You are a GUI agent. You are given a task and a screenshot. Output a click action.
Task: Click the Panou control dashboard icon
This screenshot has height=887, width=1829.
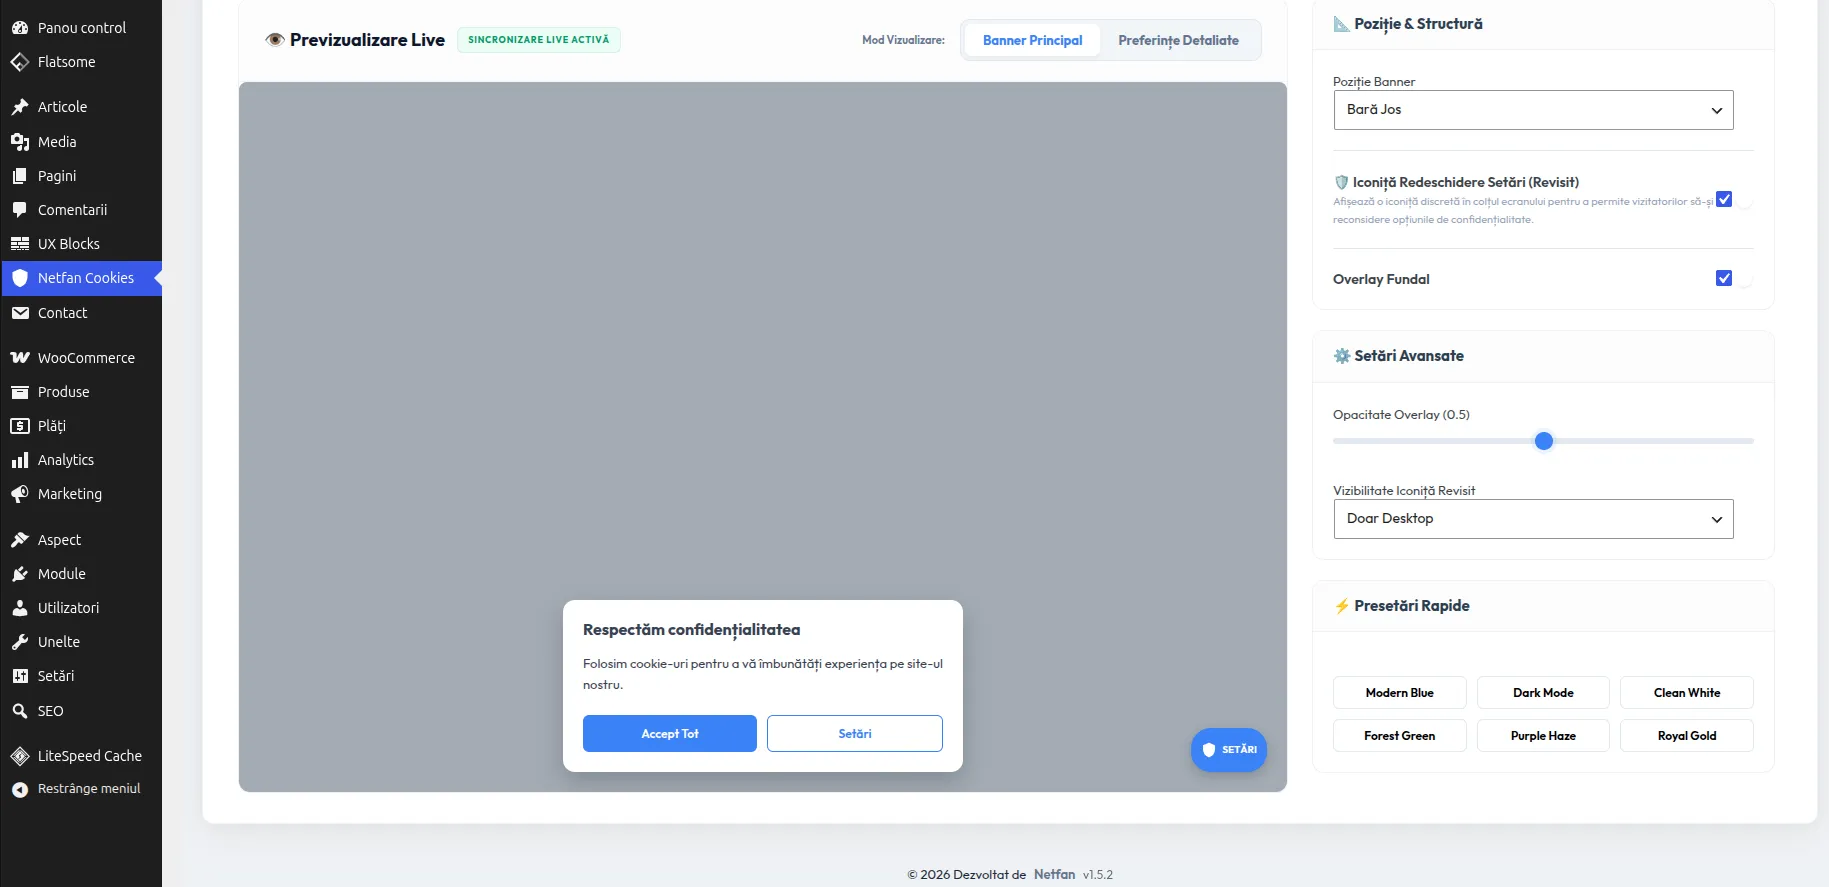pos(20,28)
